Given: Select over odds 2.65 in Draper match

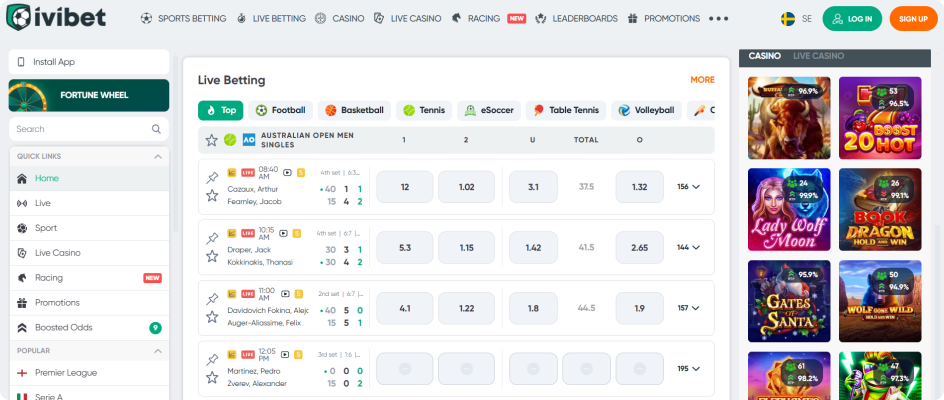Looking at the screenshot, I should [639, 248].
